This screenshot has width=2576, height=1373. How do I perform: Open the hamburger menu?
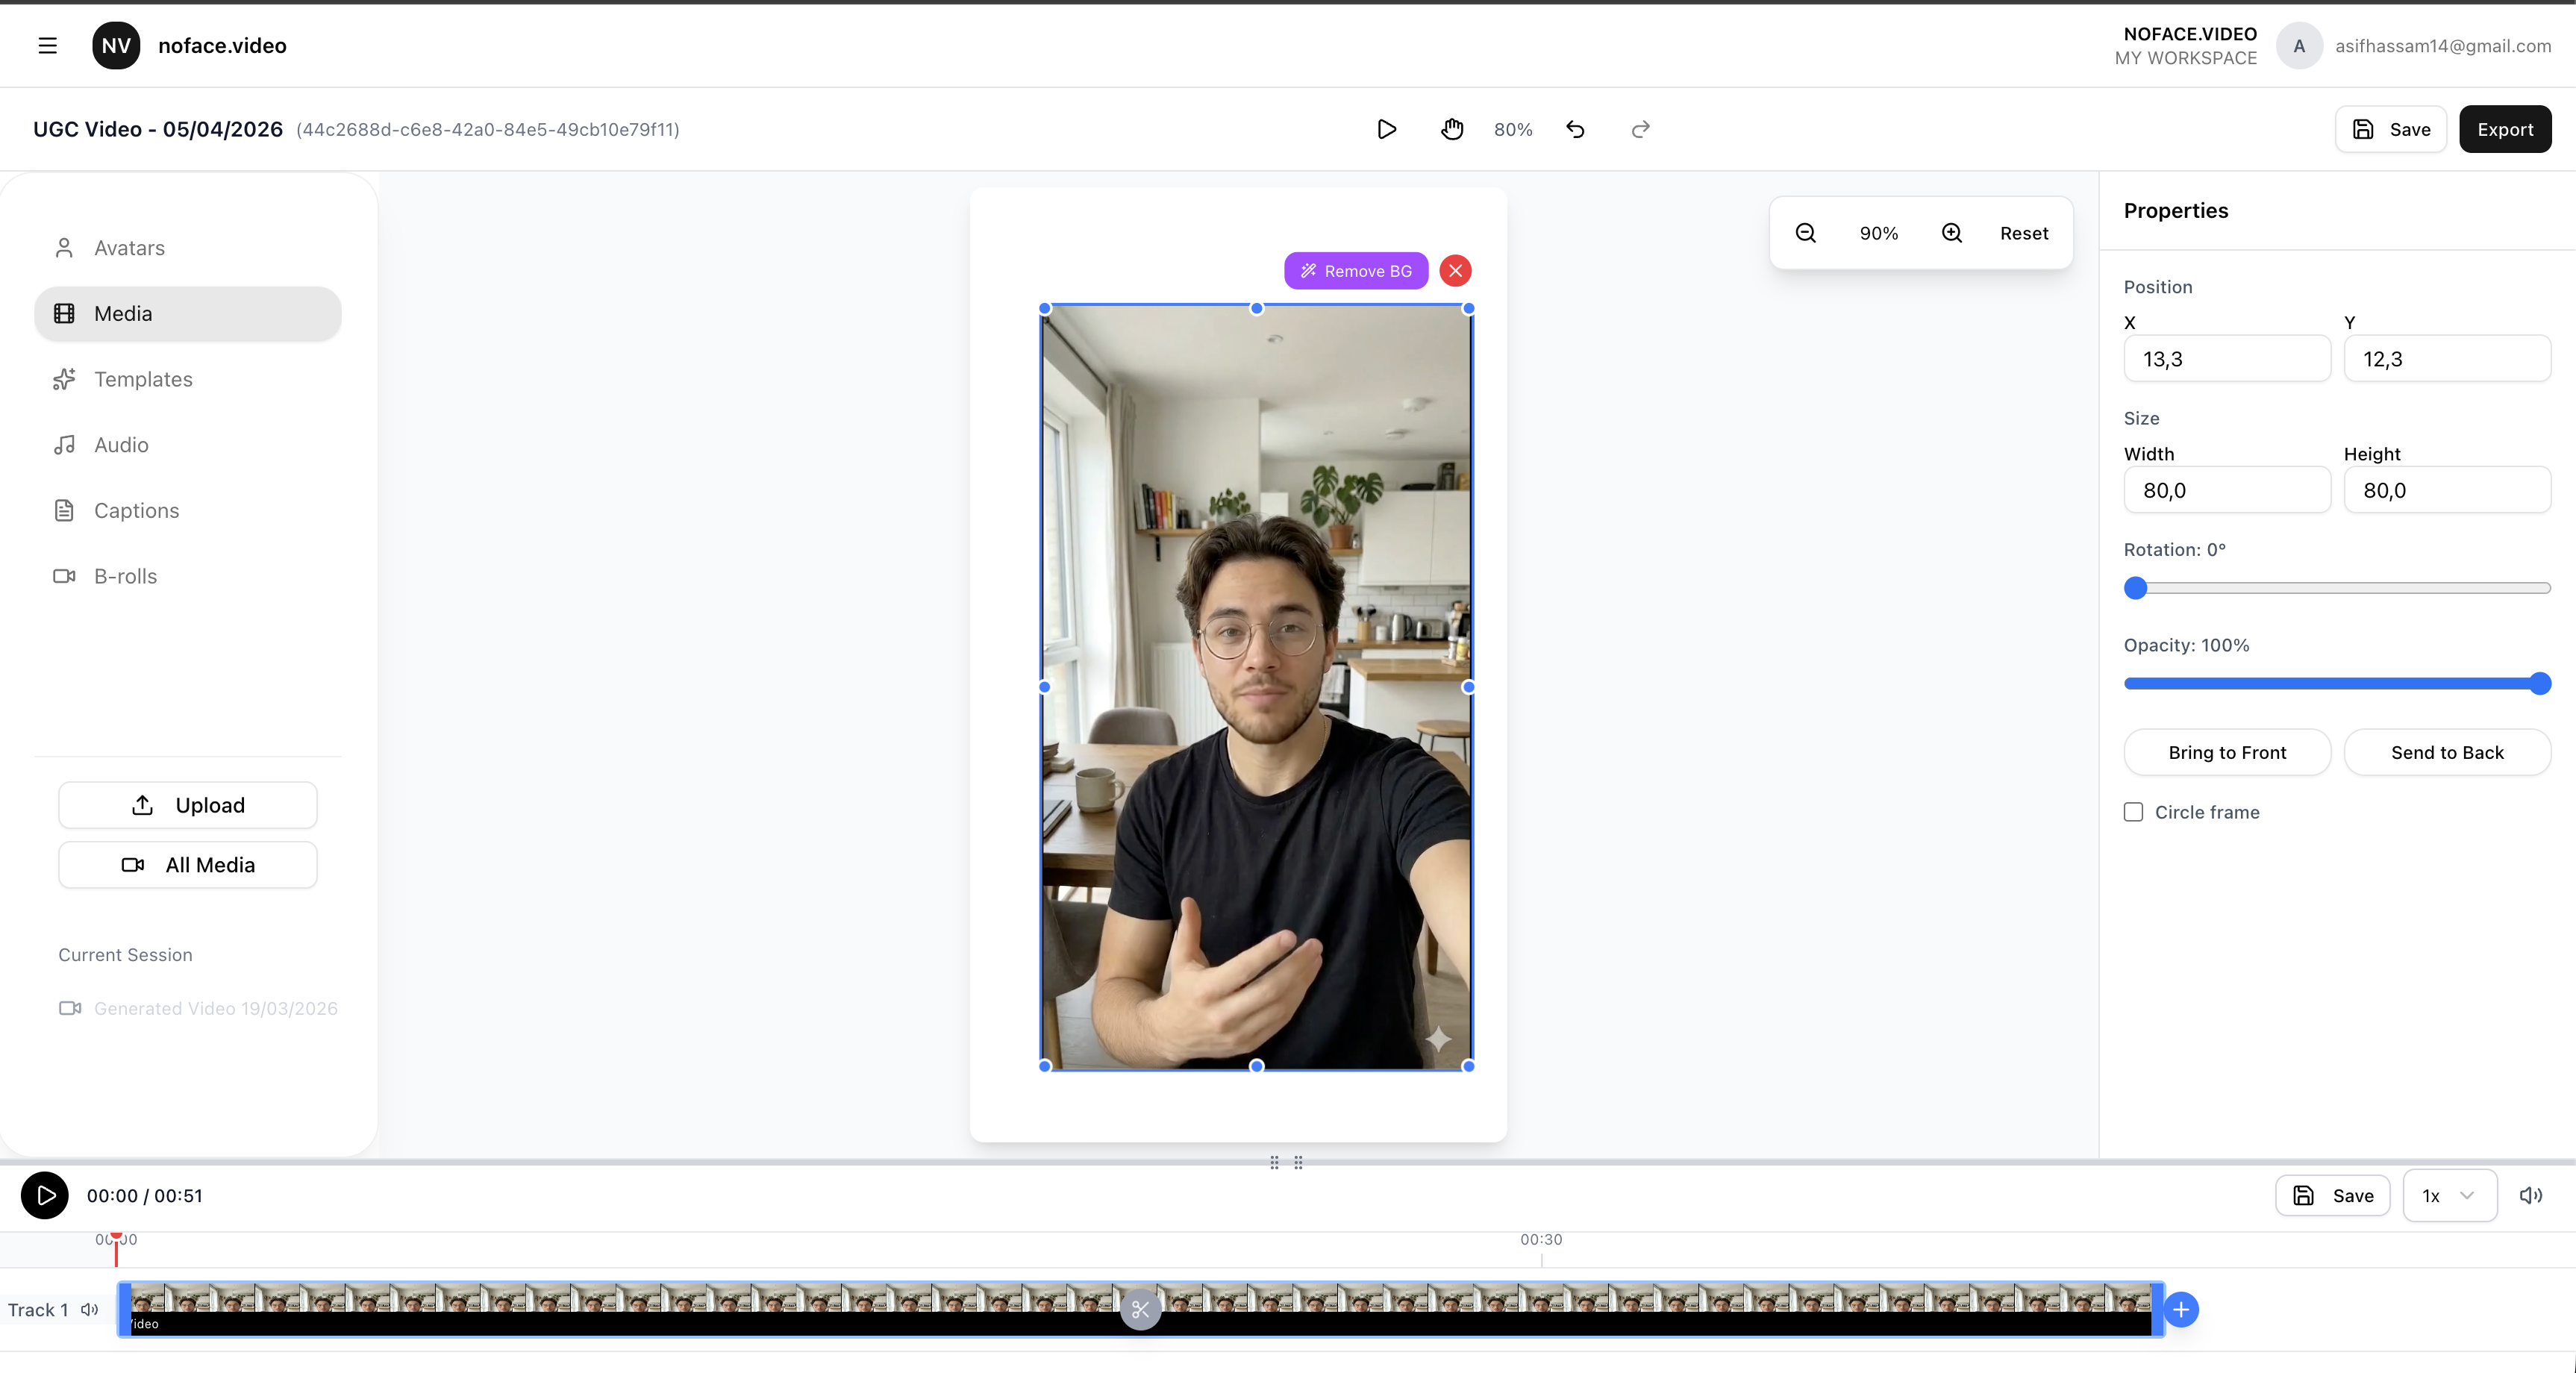pos(47,46)
